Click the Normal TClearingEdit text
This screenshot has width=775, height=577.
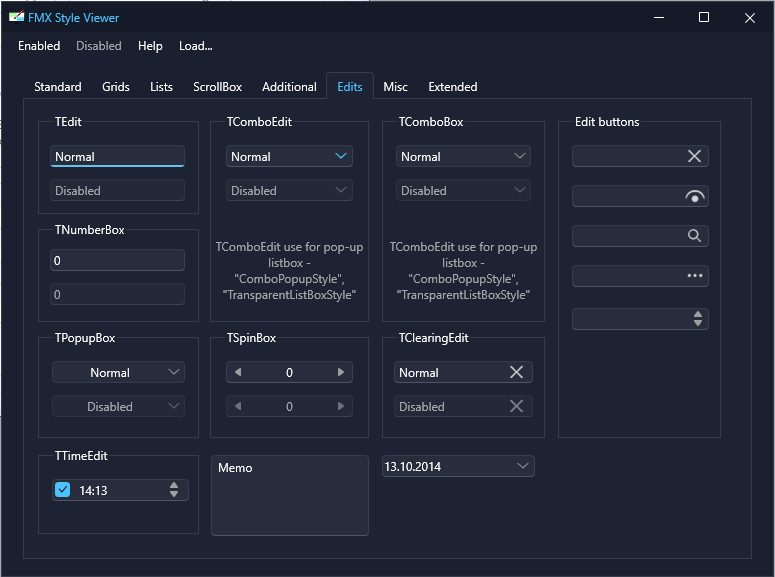419,373
